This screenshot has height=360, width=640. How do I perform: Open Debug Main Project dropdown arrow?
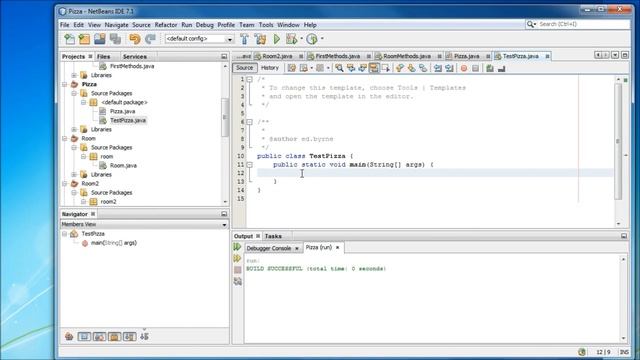(302, 39)
